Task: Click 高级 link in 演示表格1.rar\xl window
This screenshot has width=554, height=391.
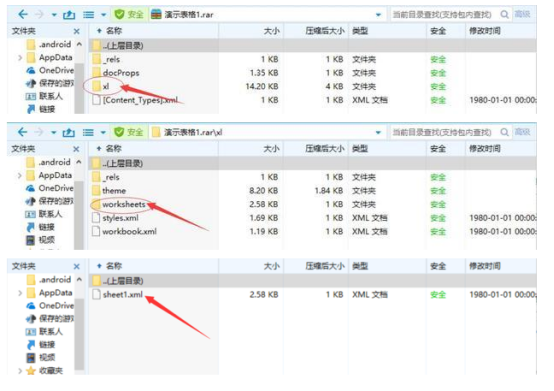Action: 522,132
